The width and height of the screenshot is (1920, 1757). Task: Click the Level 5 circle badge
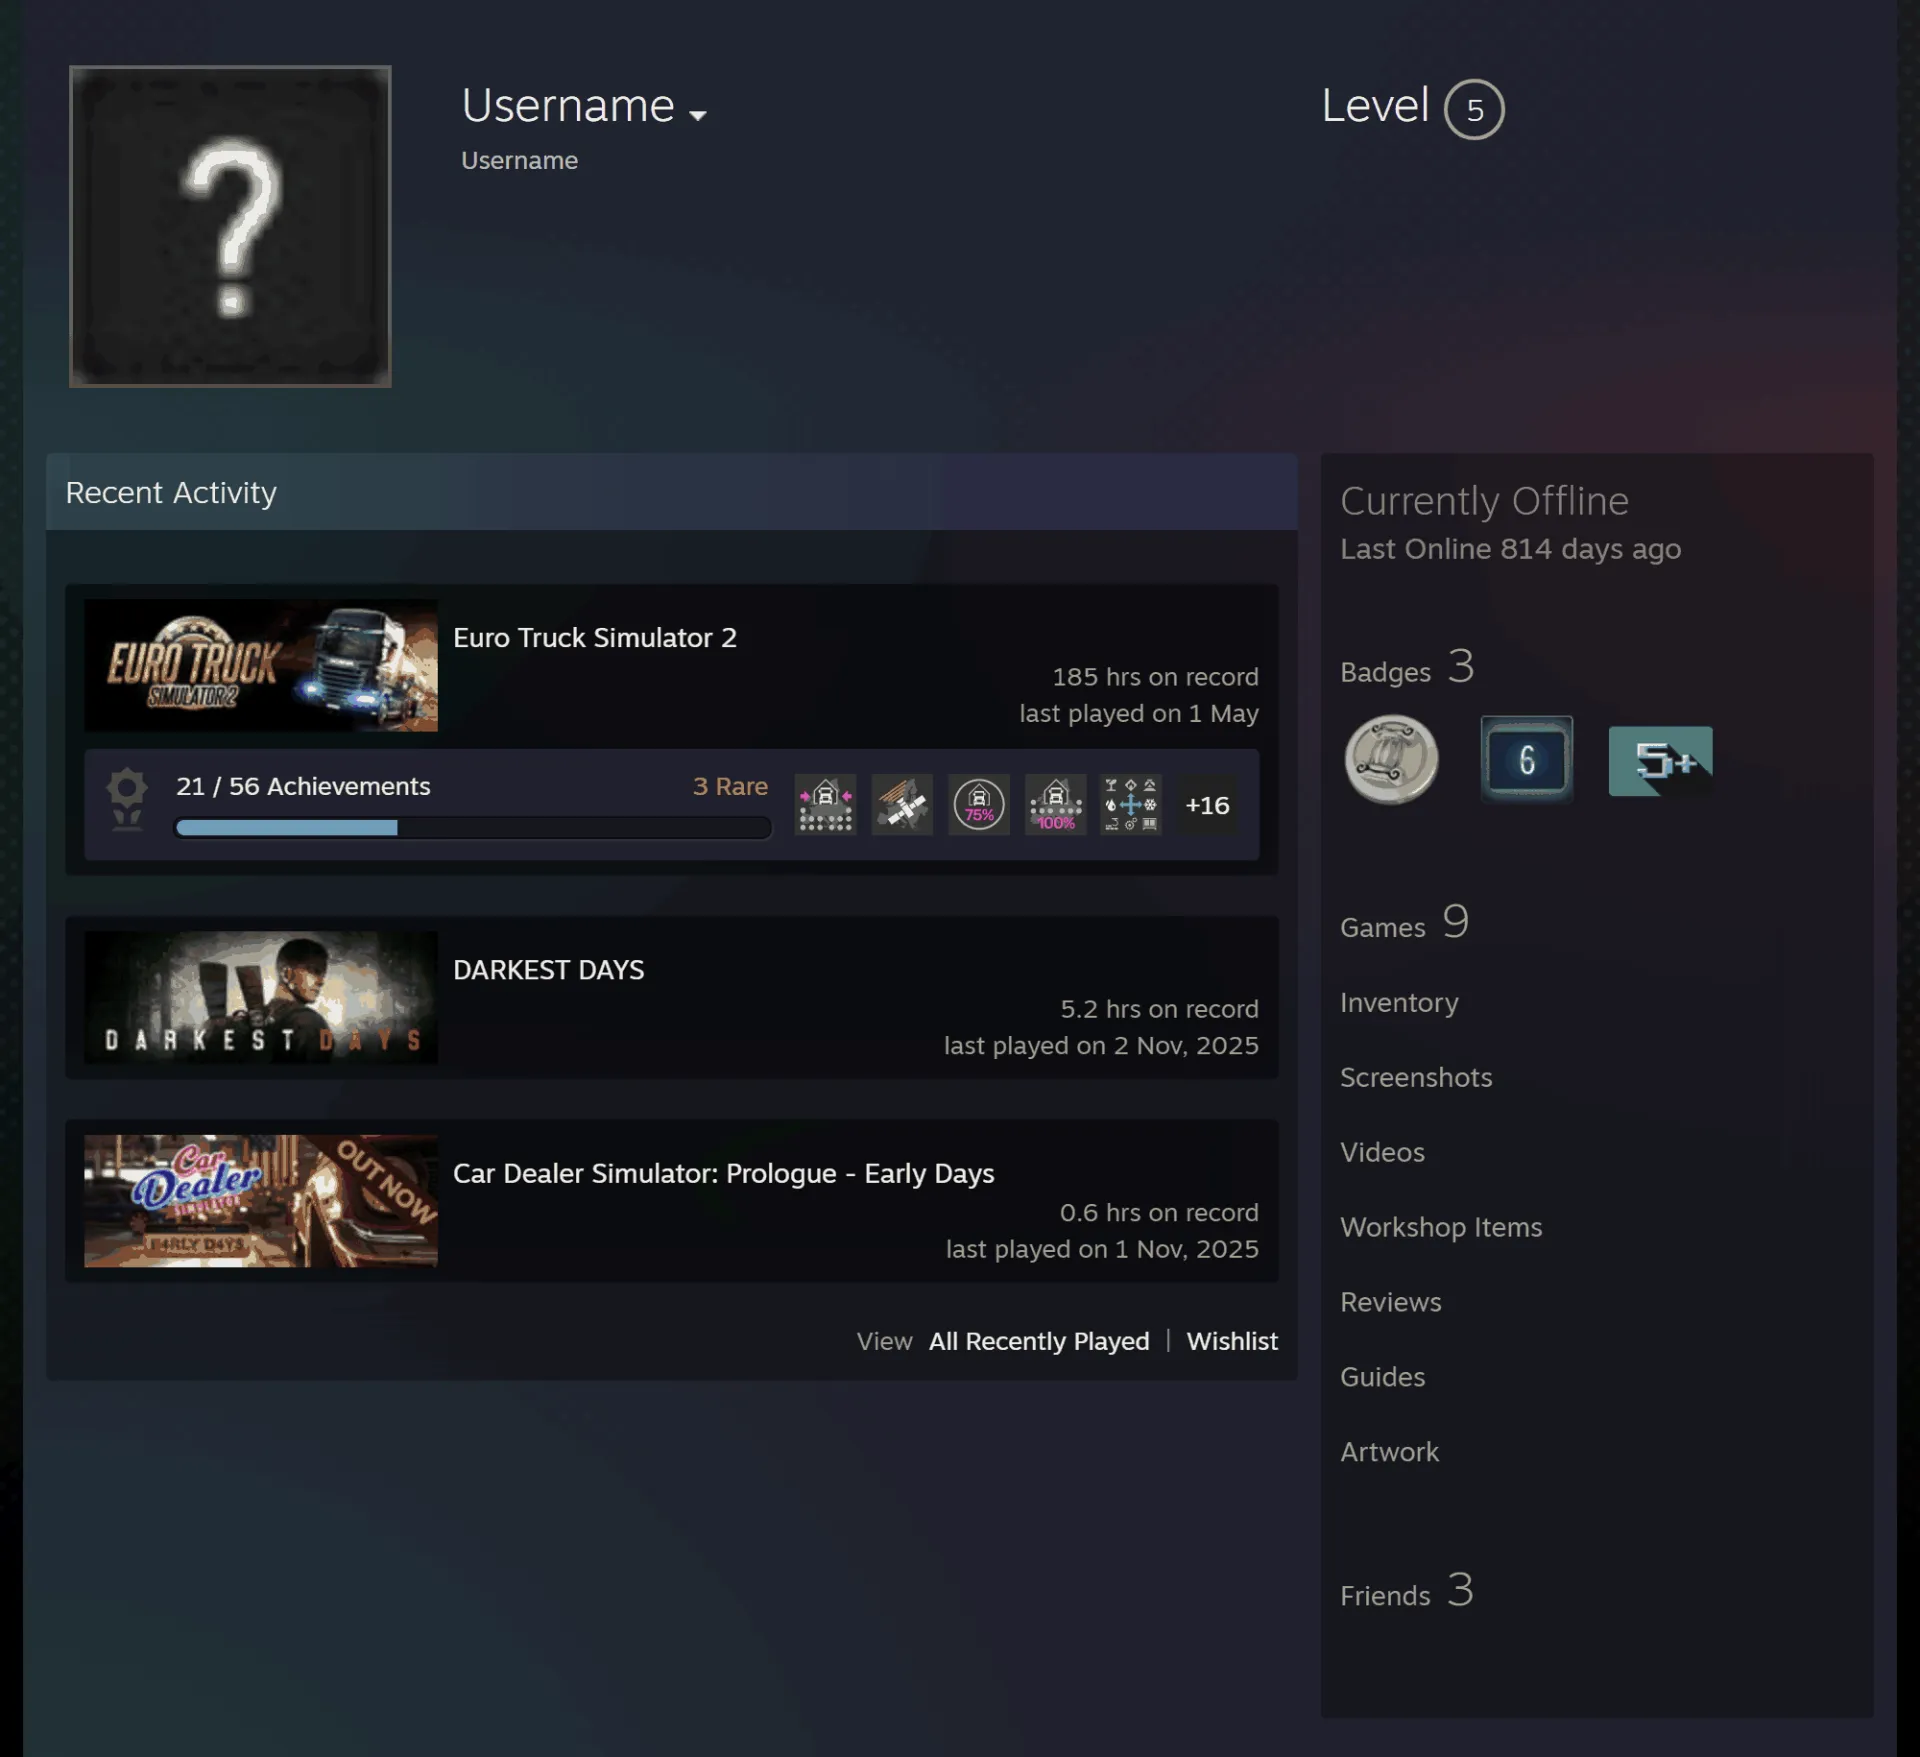[1474, 109]
